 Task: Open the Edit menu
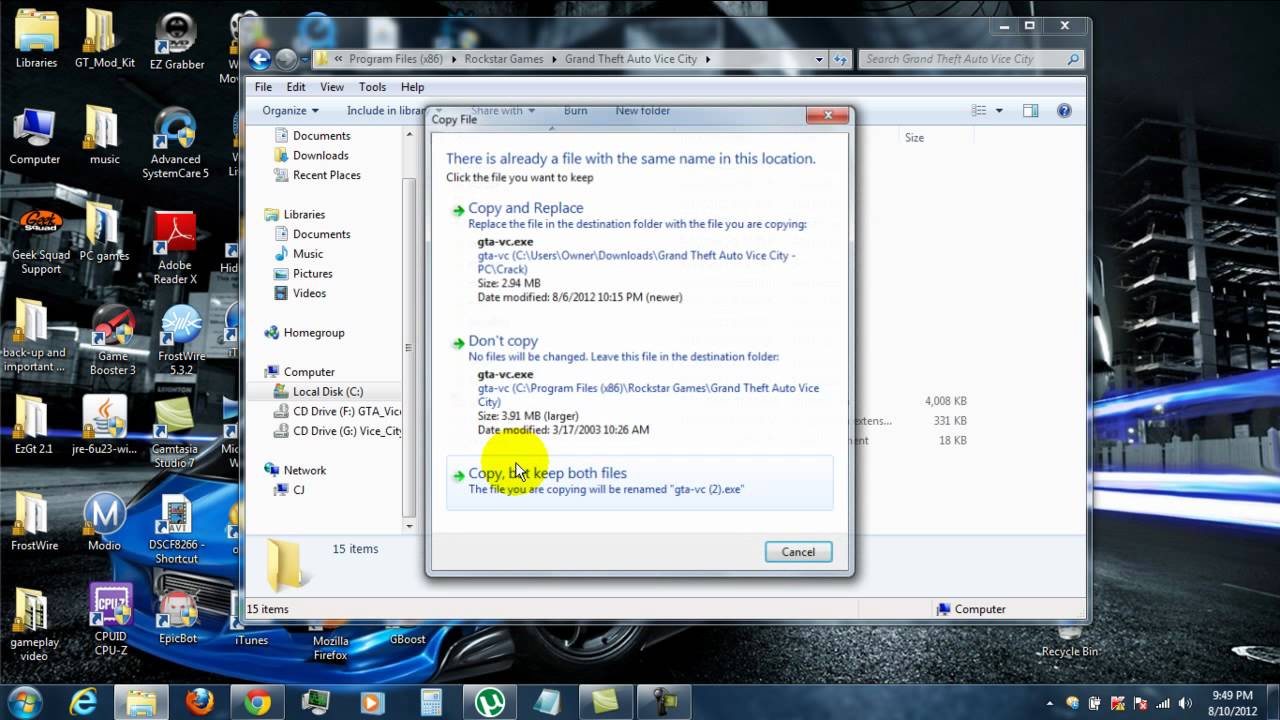[x=296, y=87]
